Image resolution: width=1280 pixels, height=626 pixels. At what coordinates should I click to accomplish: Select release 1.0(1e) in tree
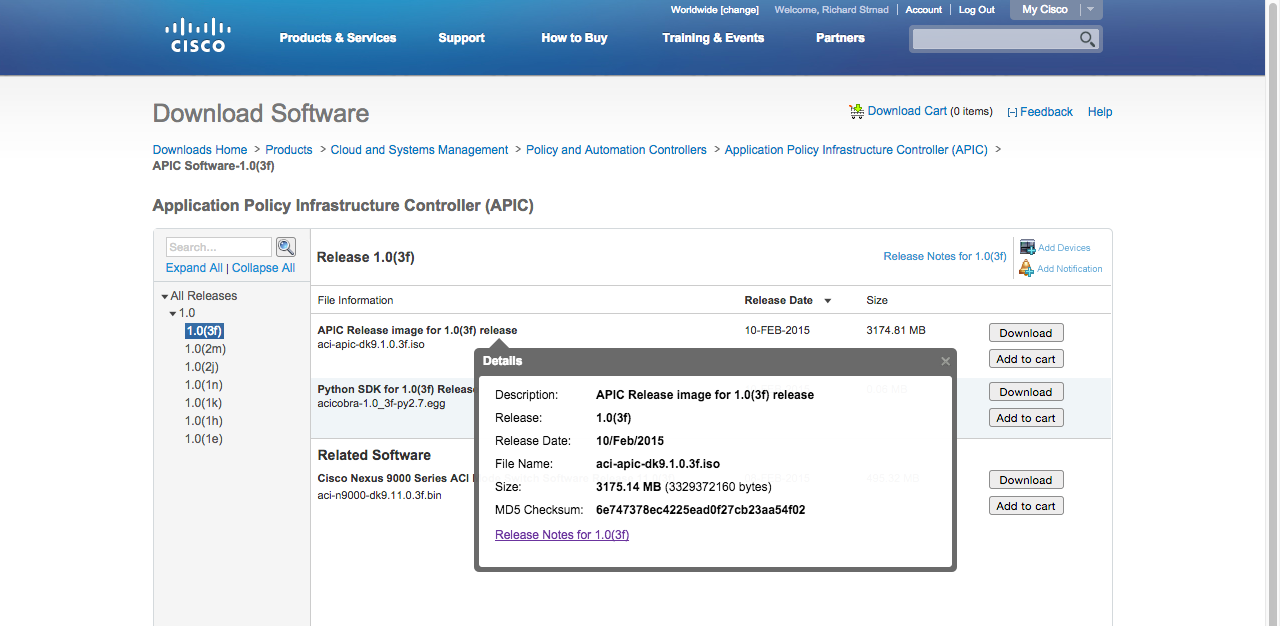[204, 439]
